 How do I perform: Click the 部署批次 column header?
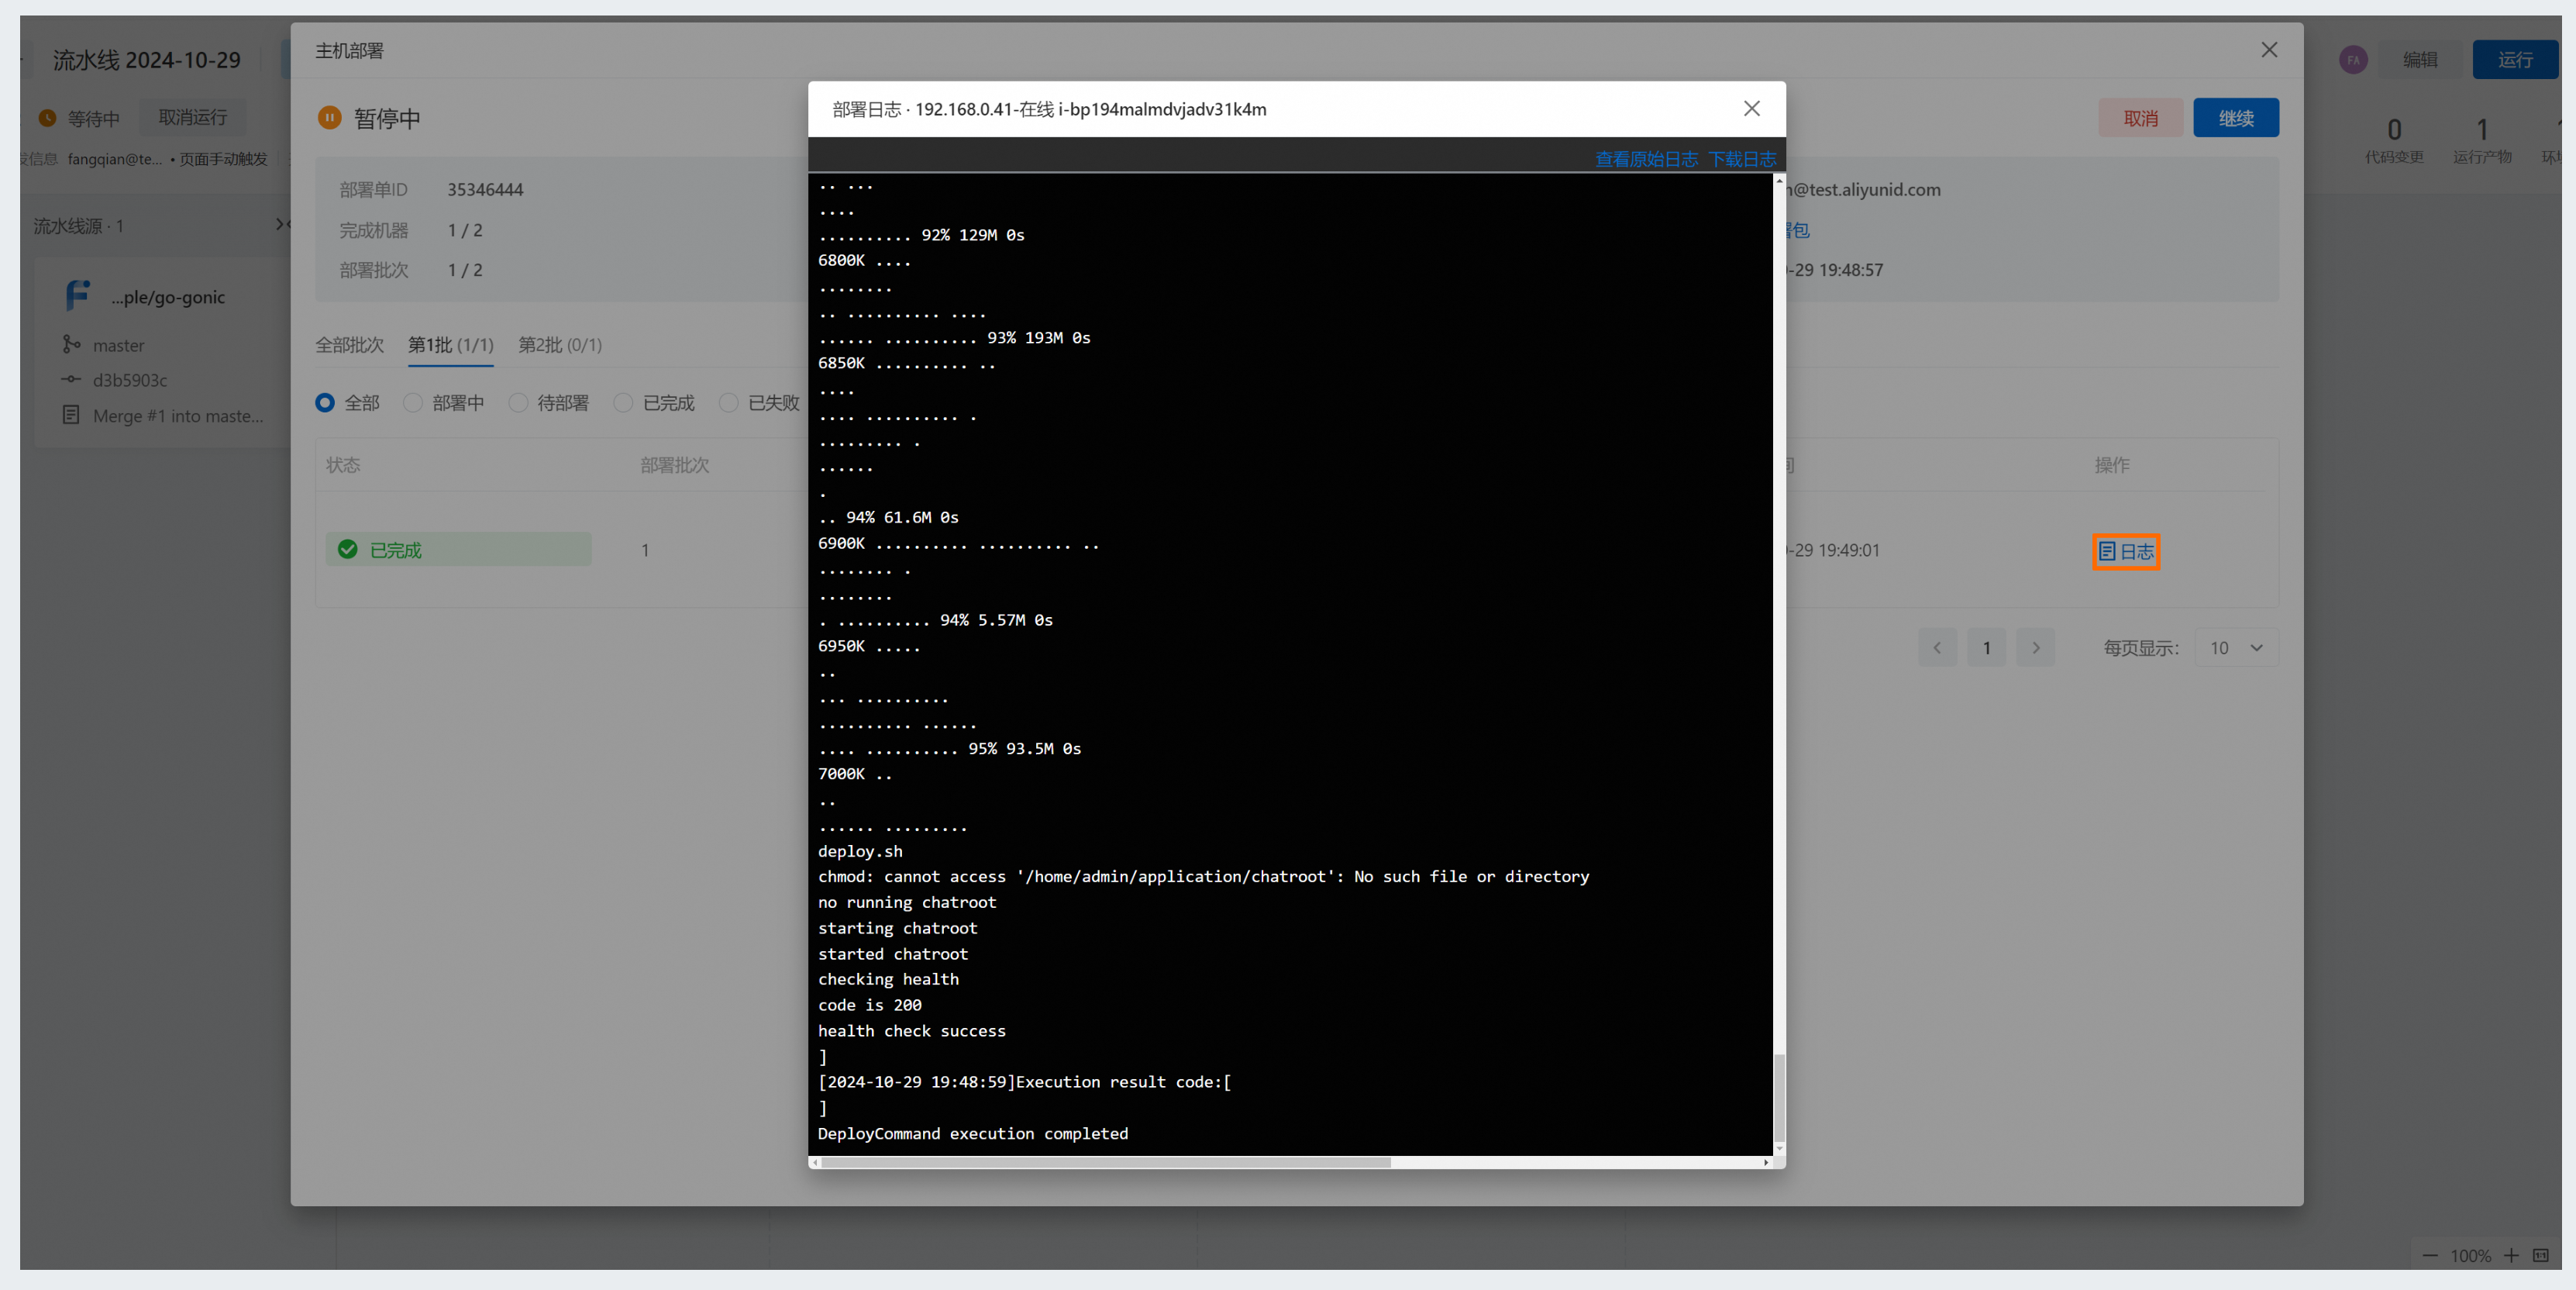coord(675,465)
